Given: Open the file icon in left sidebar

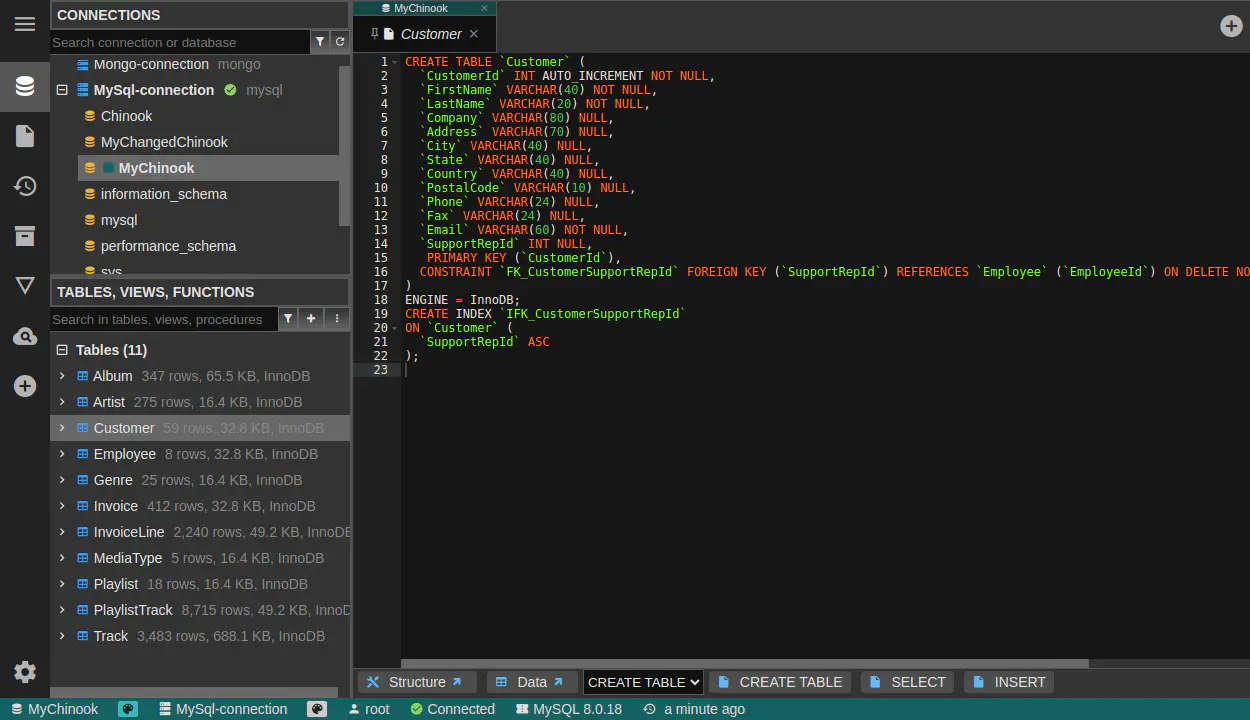Looking at the screenshot, I should point(25,136).
